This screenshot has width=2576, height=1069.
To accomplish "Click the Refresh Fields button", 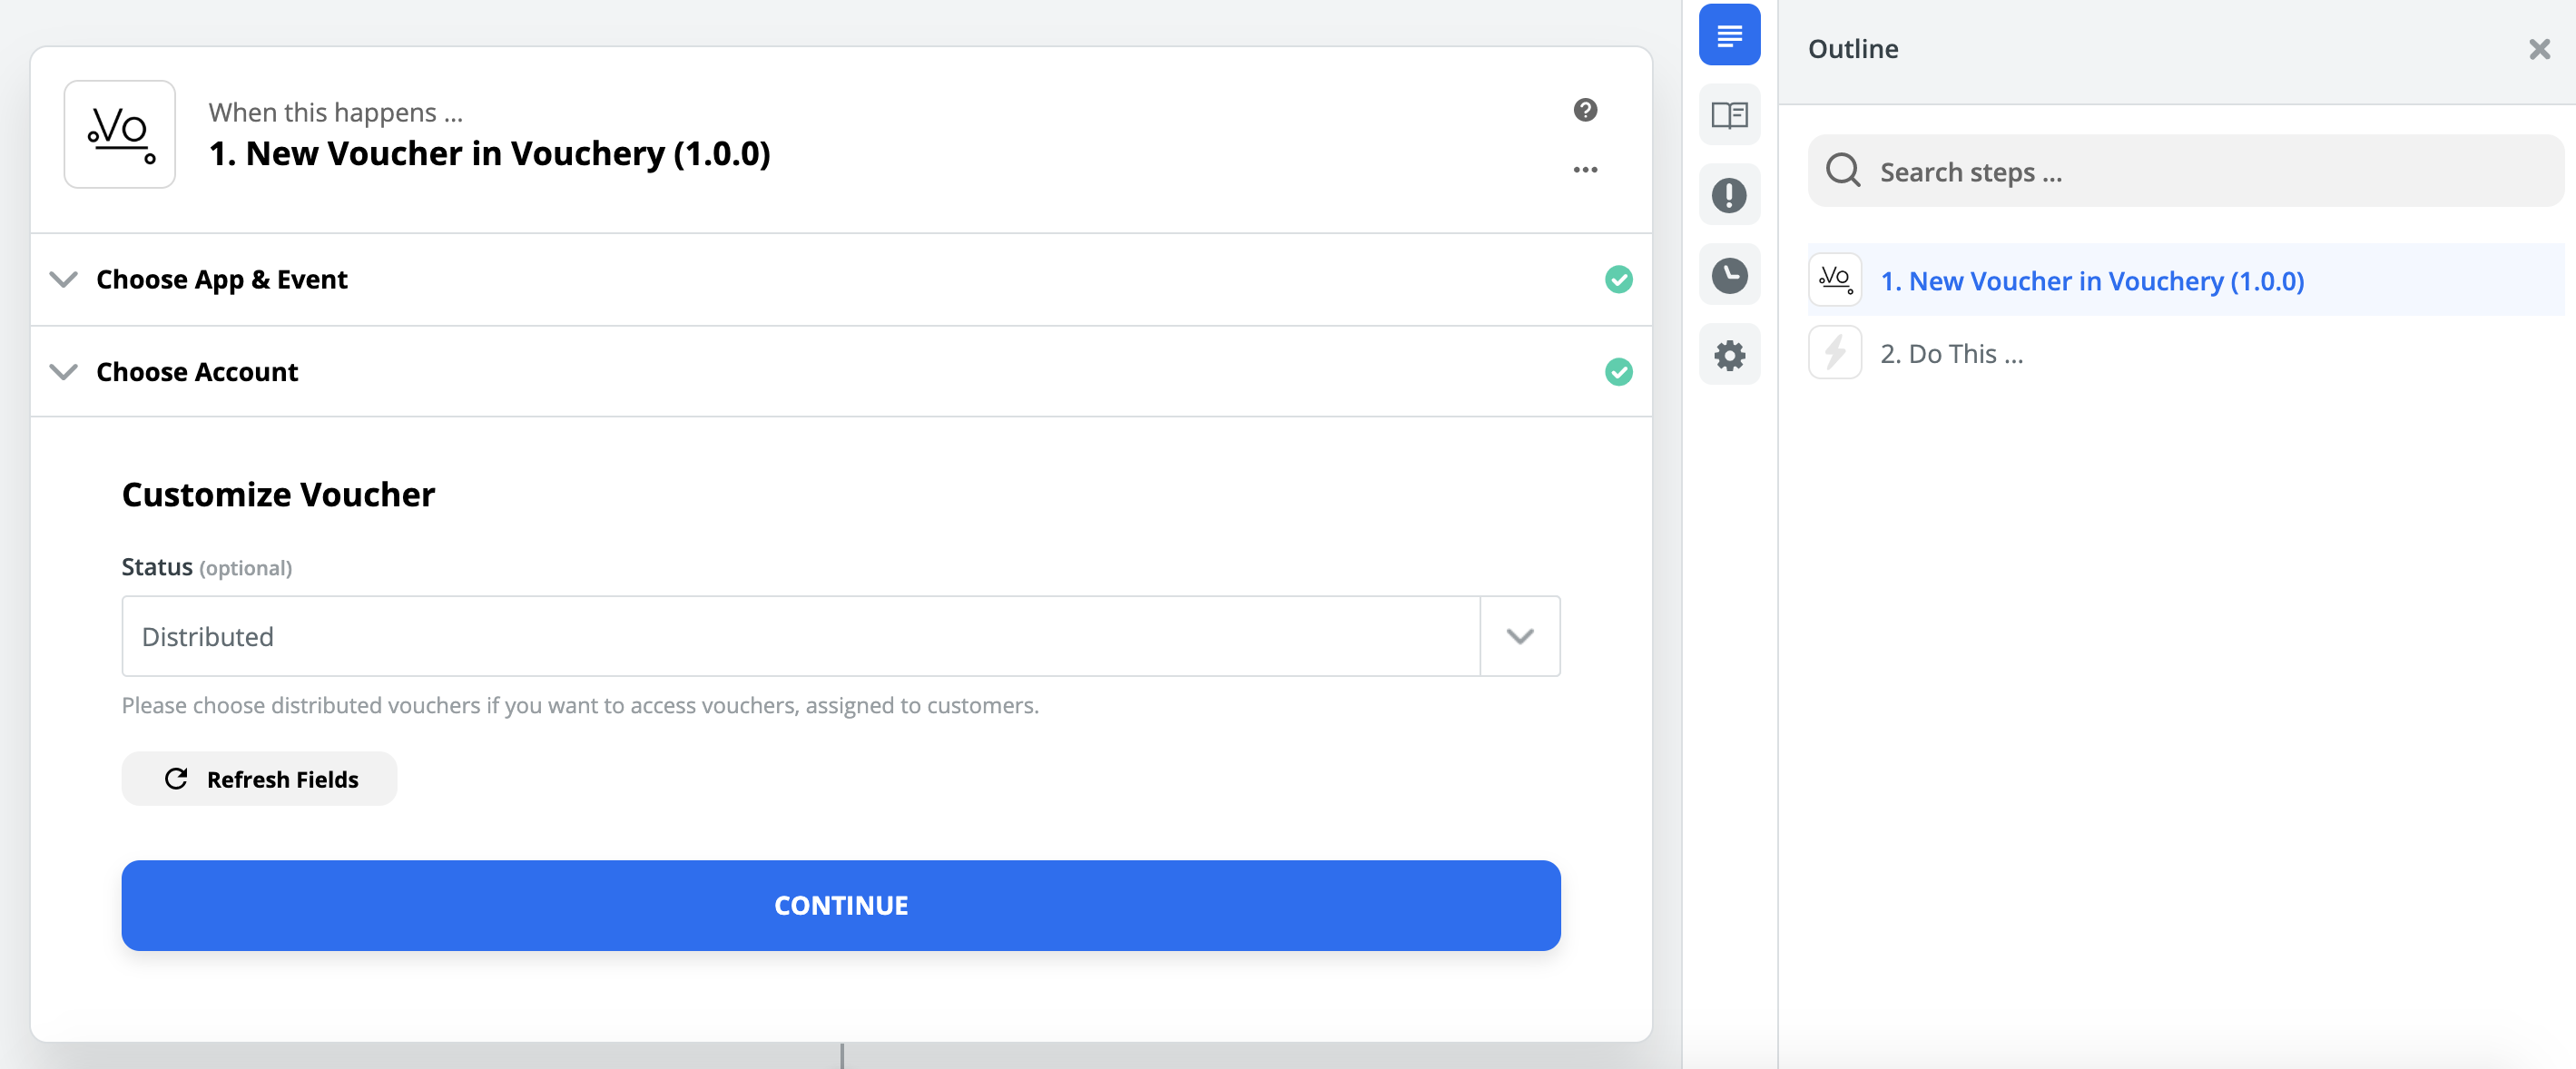I will pos(260,779).
